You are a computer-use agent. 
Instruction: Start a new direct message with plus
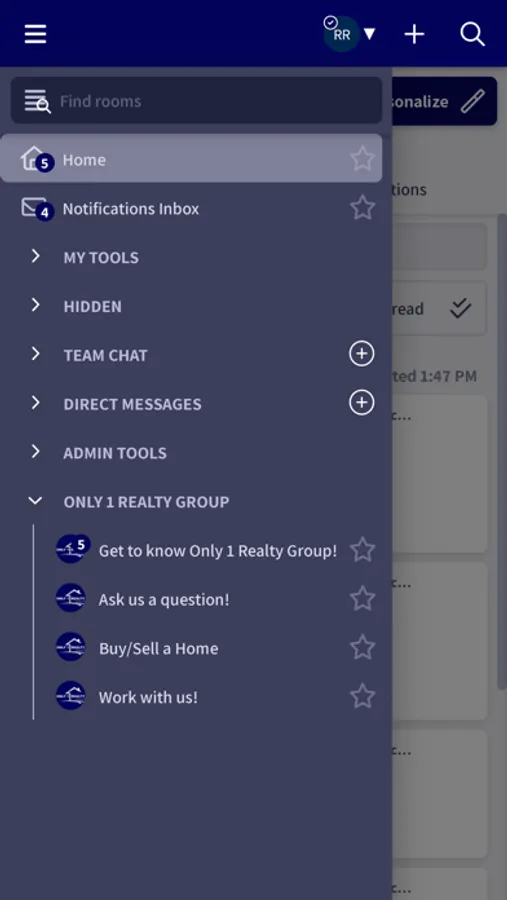click(x=362, y=403)
